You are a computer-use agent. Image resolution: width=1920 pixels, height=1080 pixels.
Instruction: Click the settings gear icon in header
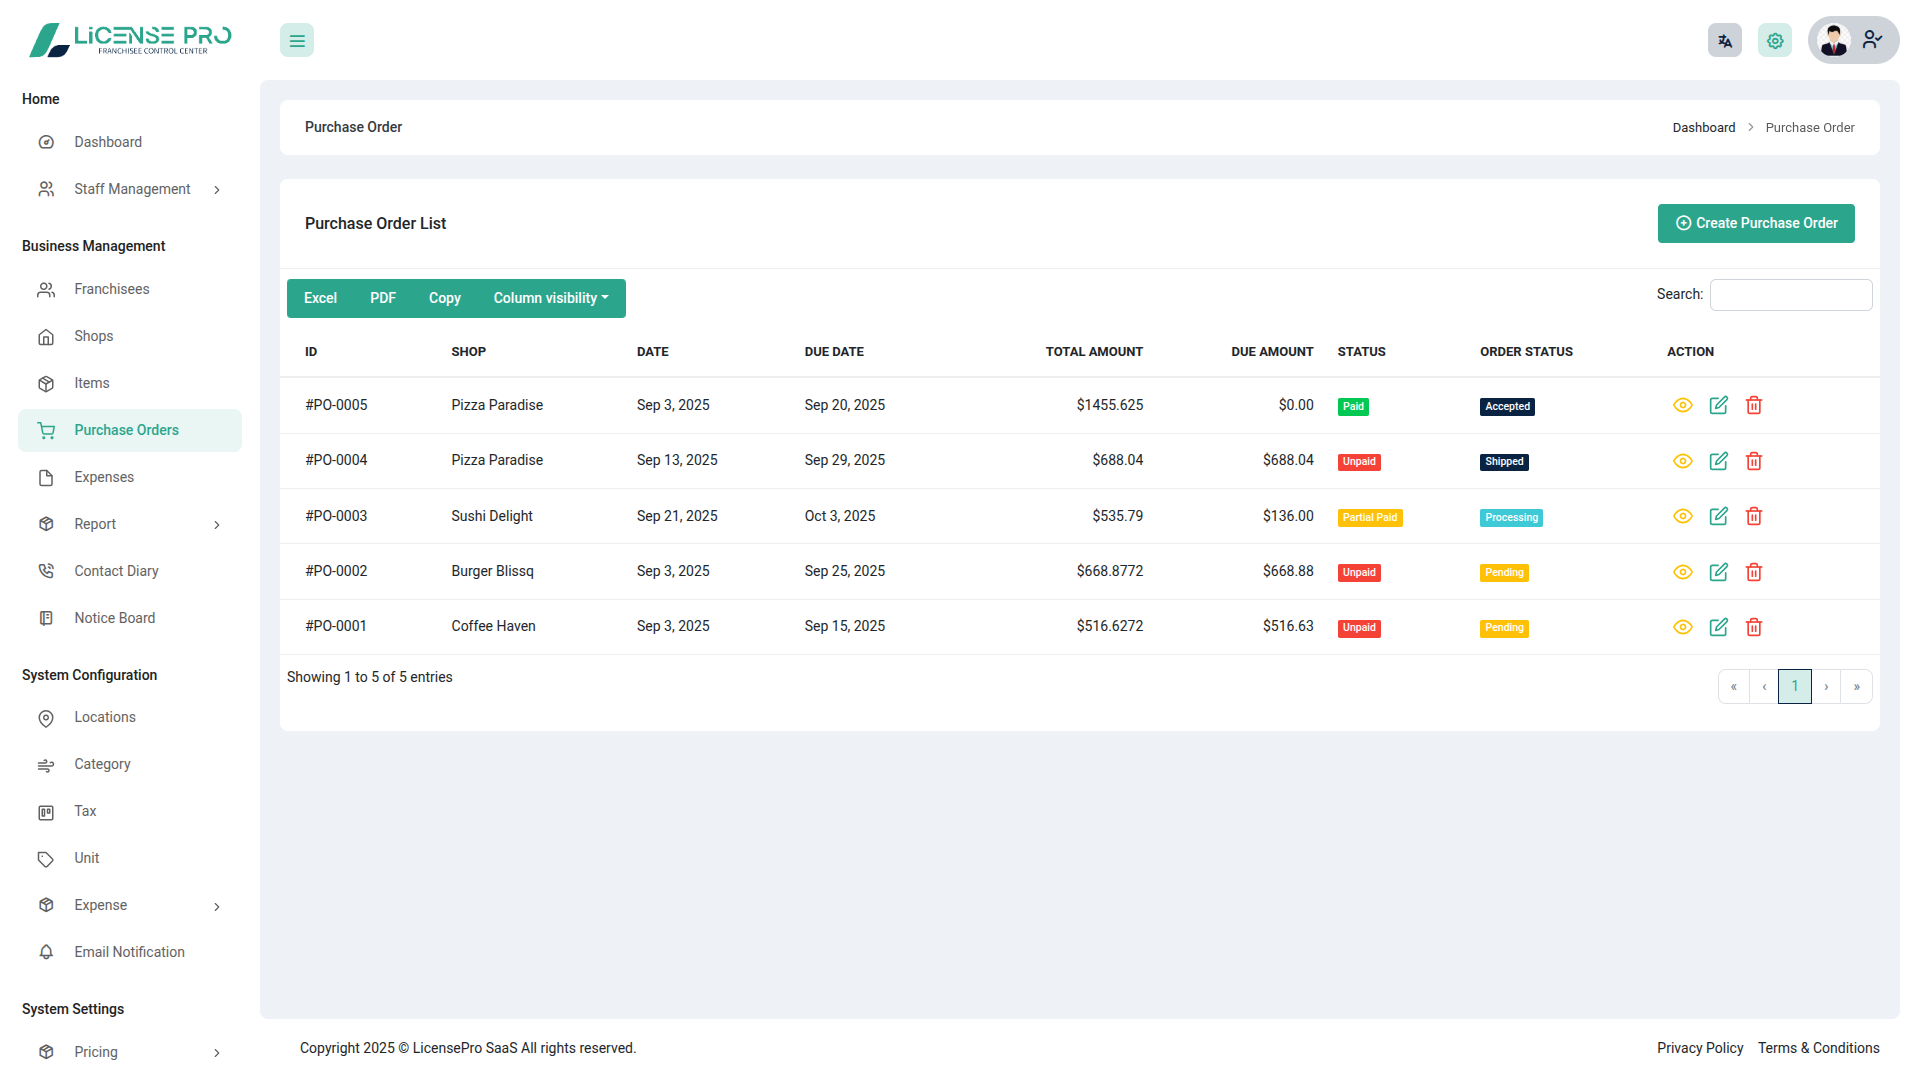1774,41
